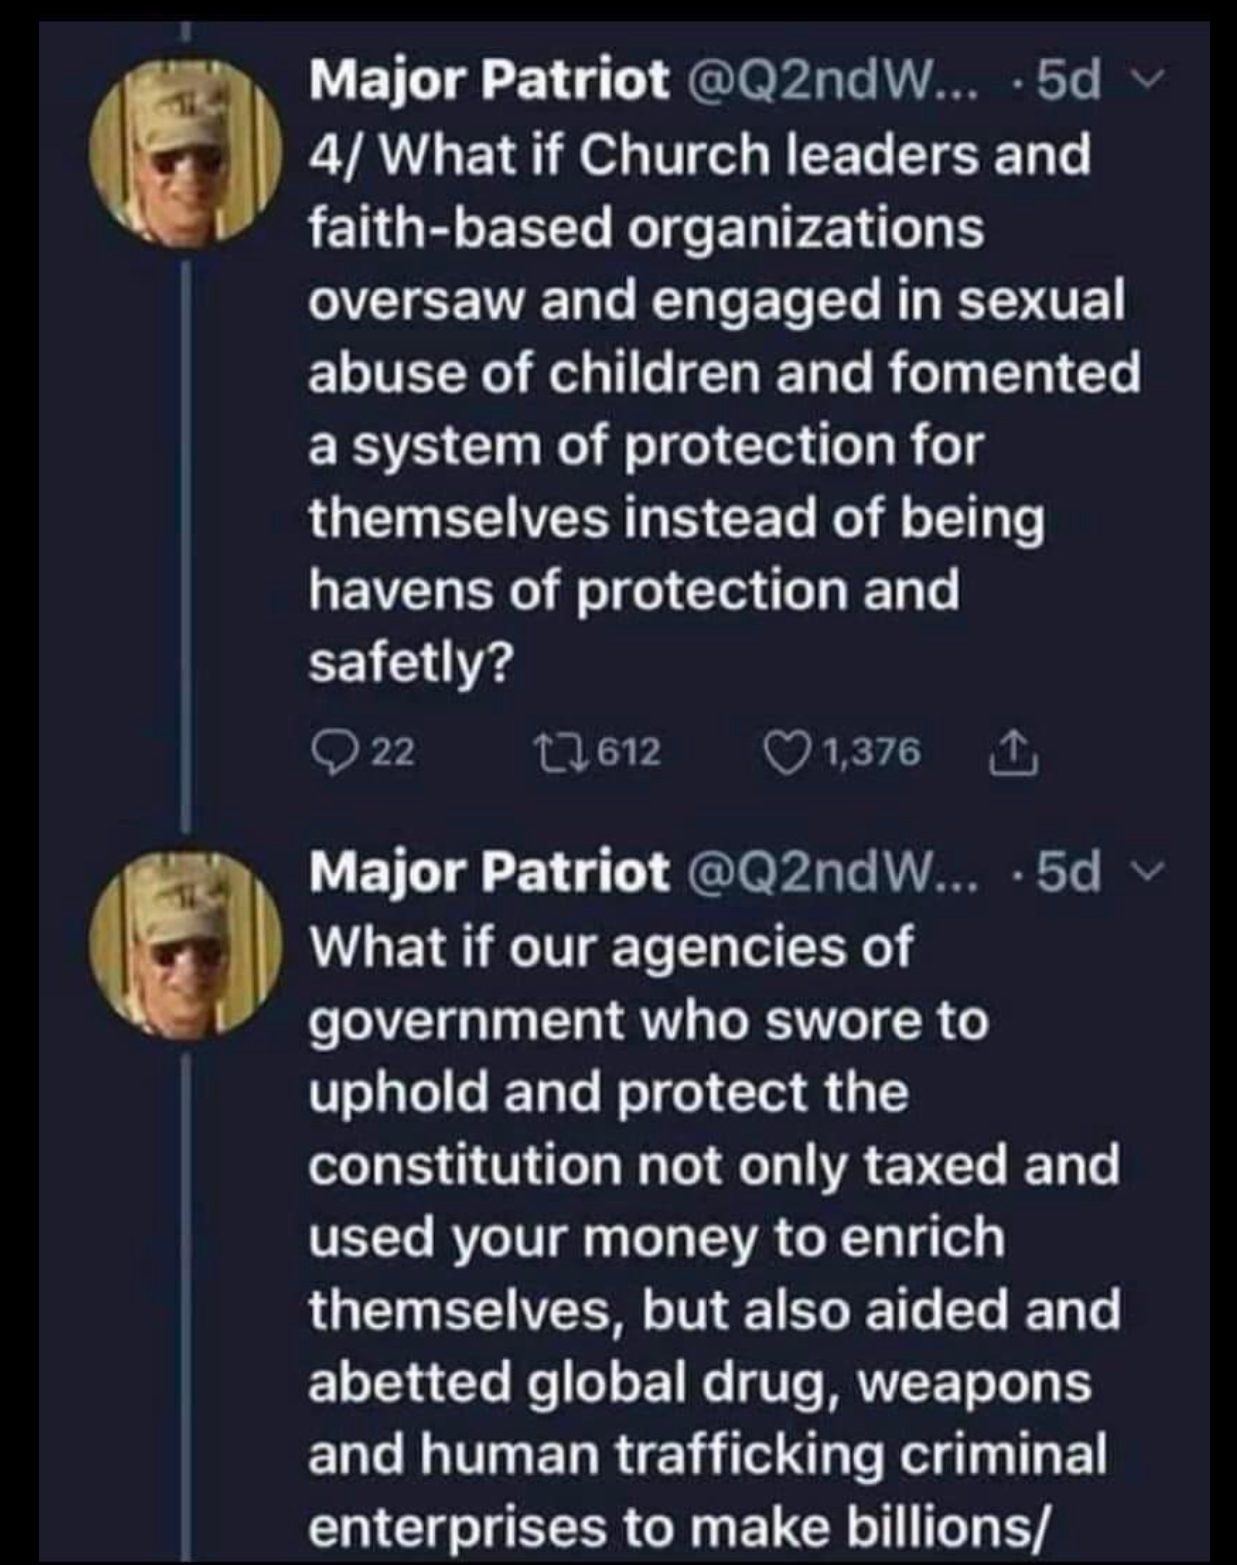Image resolution: width=1237 pixels, height=1565 pixels.
Task: Expand the second tweet's options chevron
Action: pyautogui.click(x=1147, y=871)
